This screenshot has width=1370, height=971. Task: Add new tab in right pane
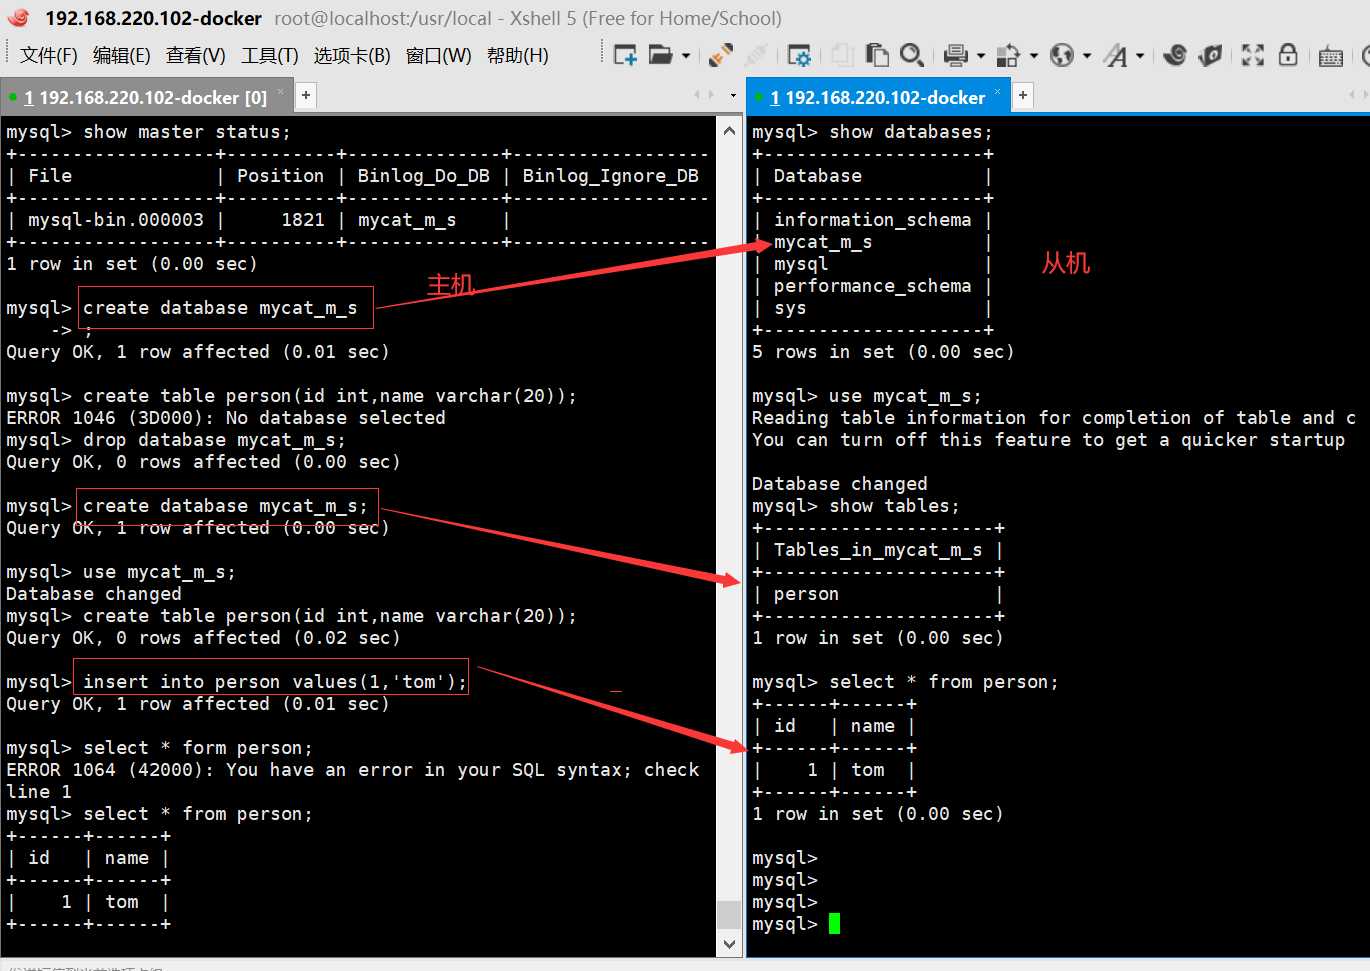click(x=1022, y=96)
